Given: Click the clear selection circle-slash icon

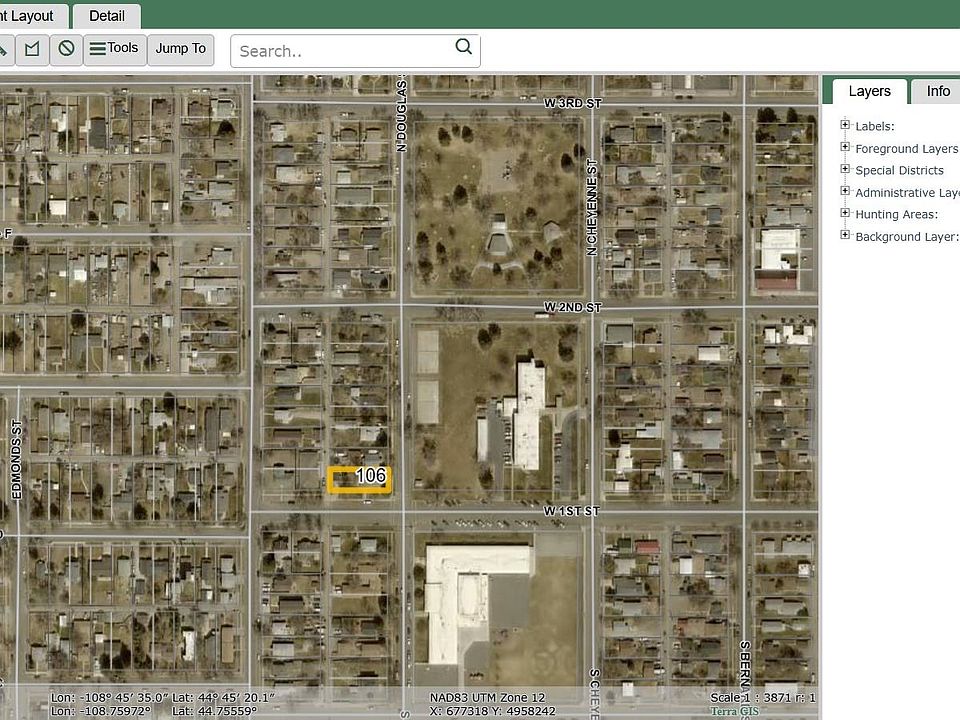Looking at the screenshot, I should (66, 49).
